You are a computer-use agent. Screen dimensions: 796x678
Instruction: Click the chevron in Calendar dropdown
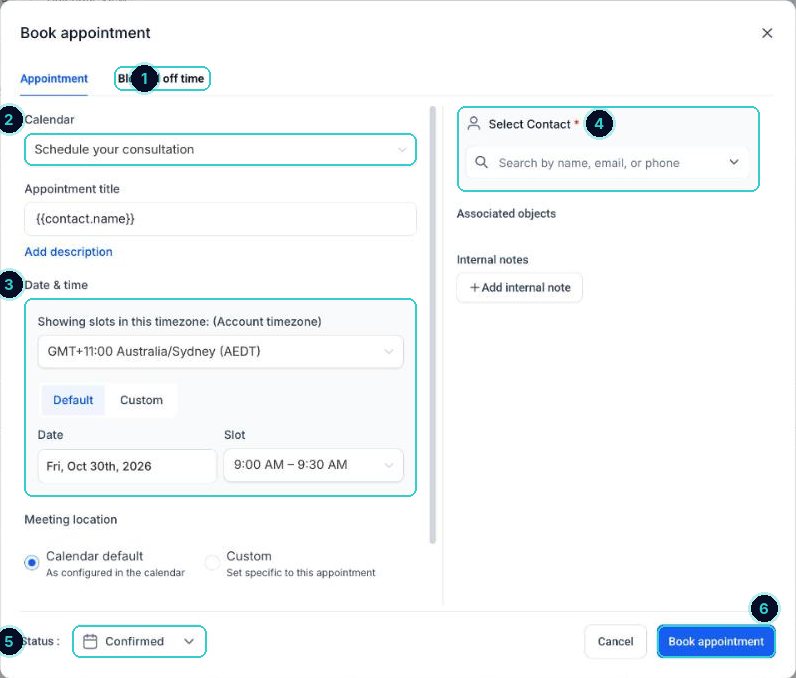(x=402, y=150)
